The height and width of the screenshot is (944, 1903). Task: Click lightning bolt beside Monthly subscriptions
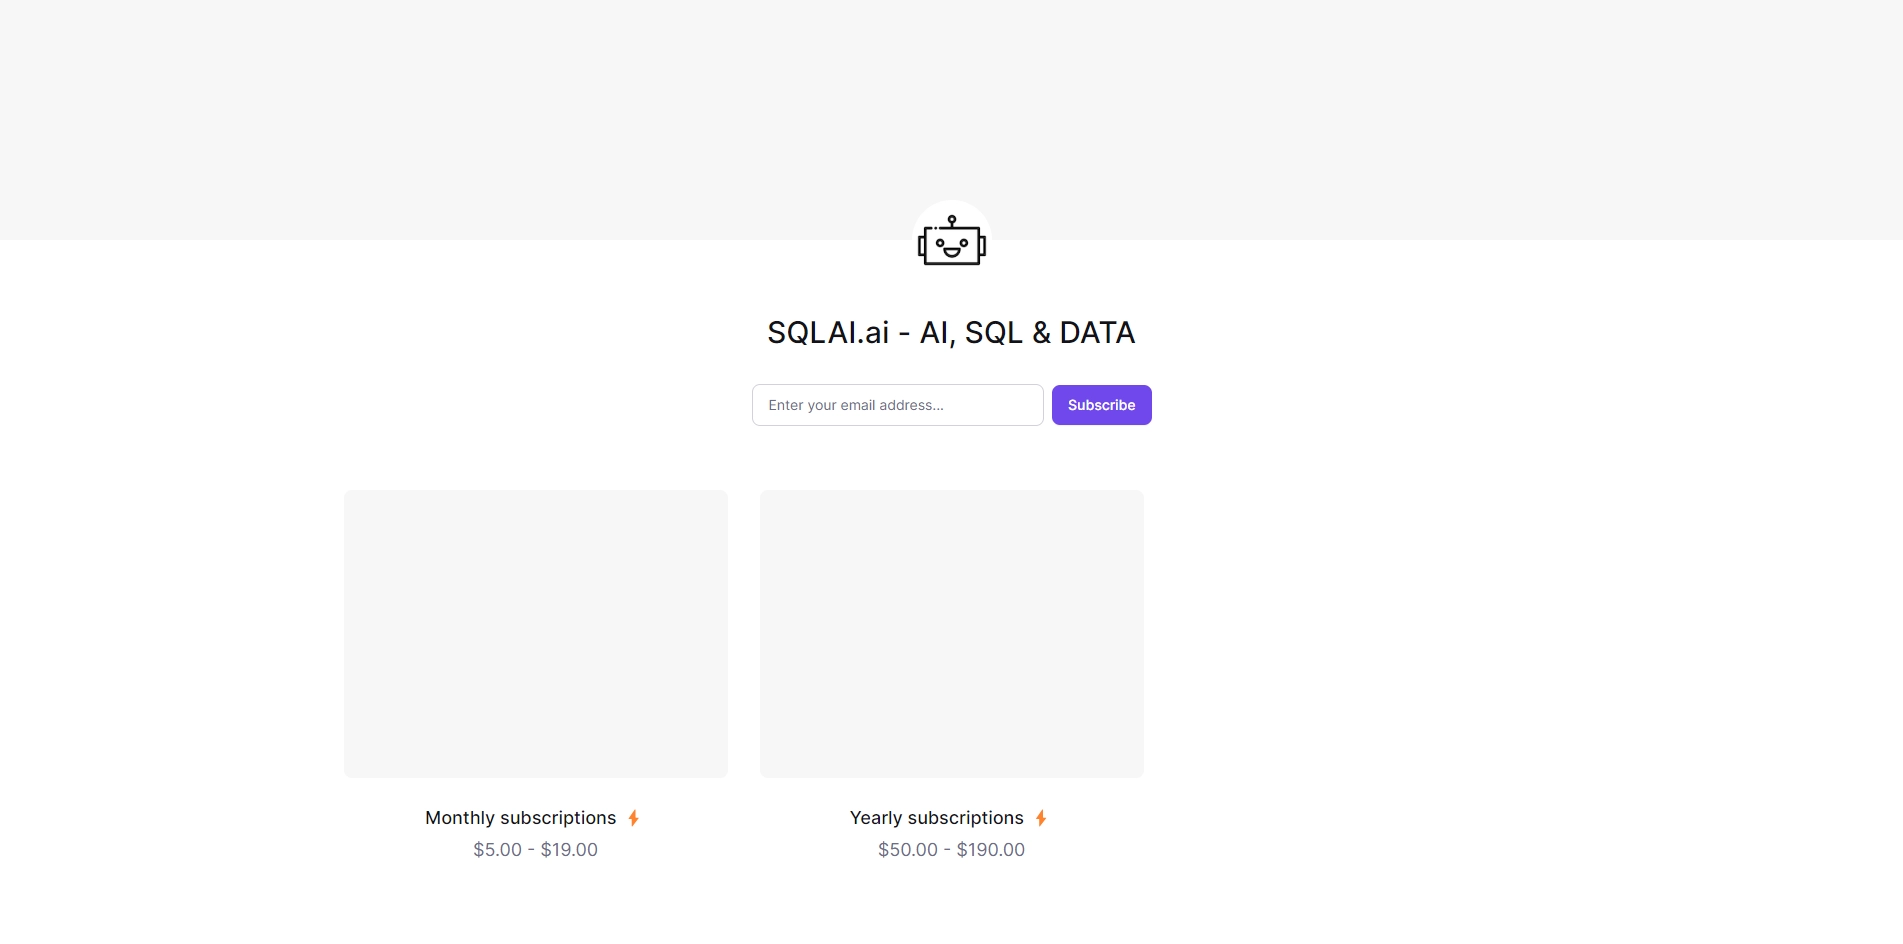pos(633,818)
